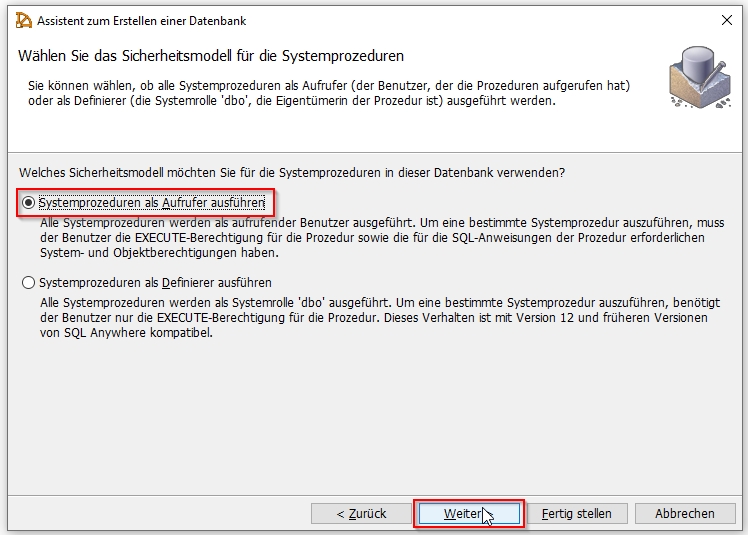Click the heading 'Wählen Sie das Sicherheitsmodell'

211,56
